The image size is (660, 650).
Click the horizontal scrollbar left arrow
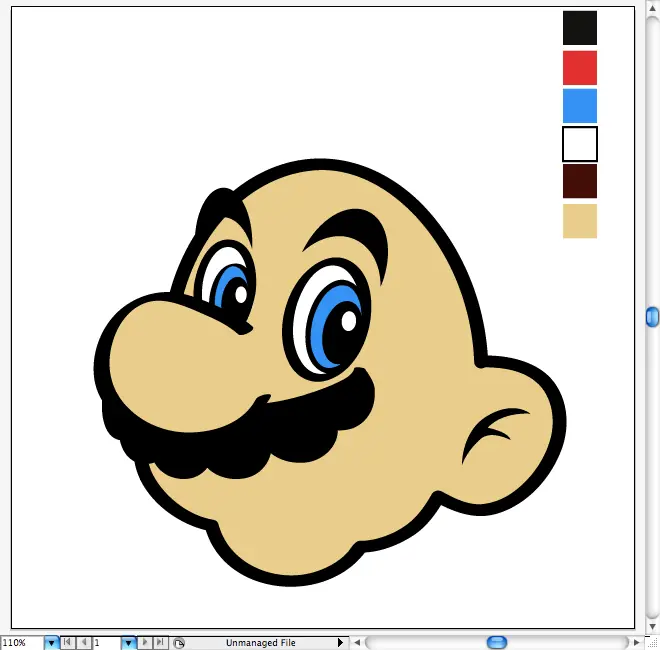[x=359, y=642]
